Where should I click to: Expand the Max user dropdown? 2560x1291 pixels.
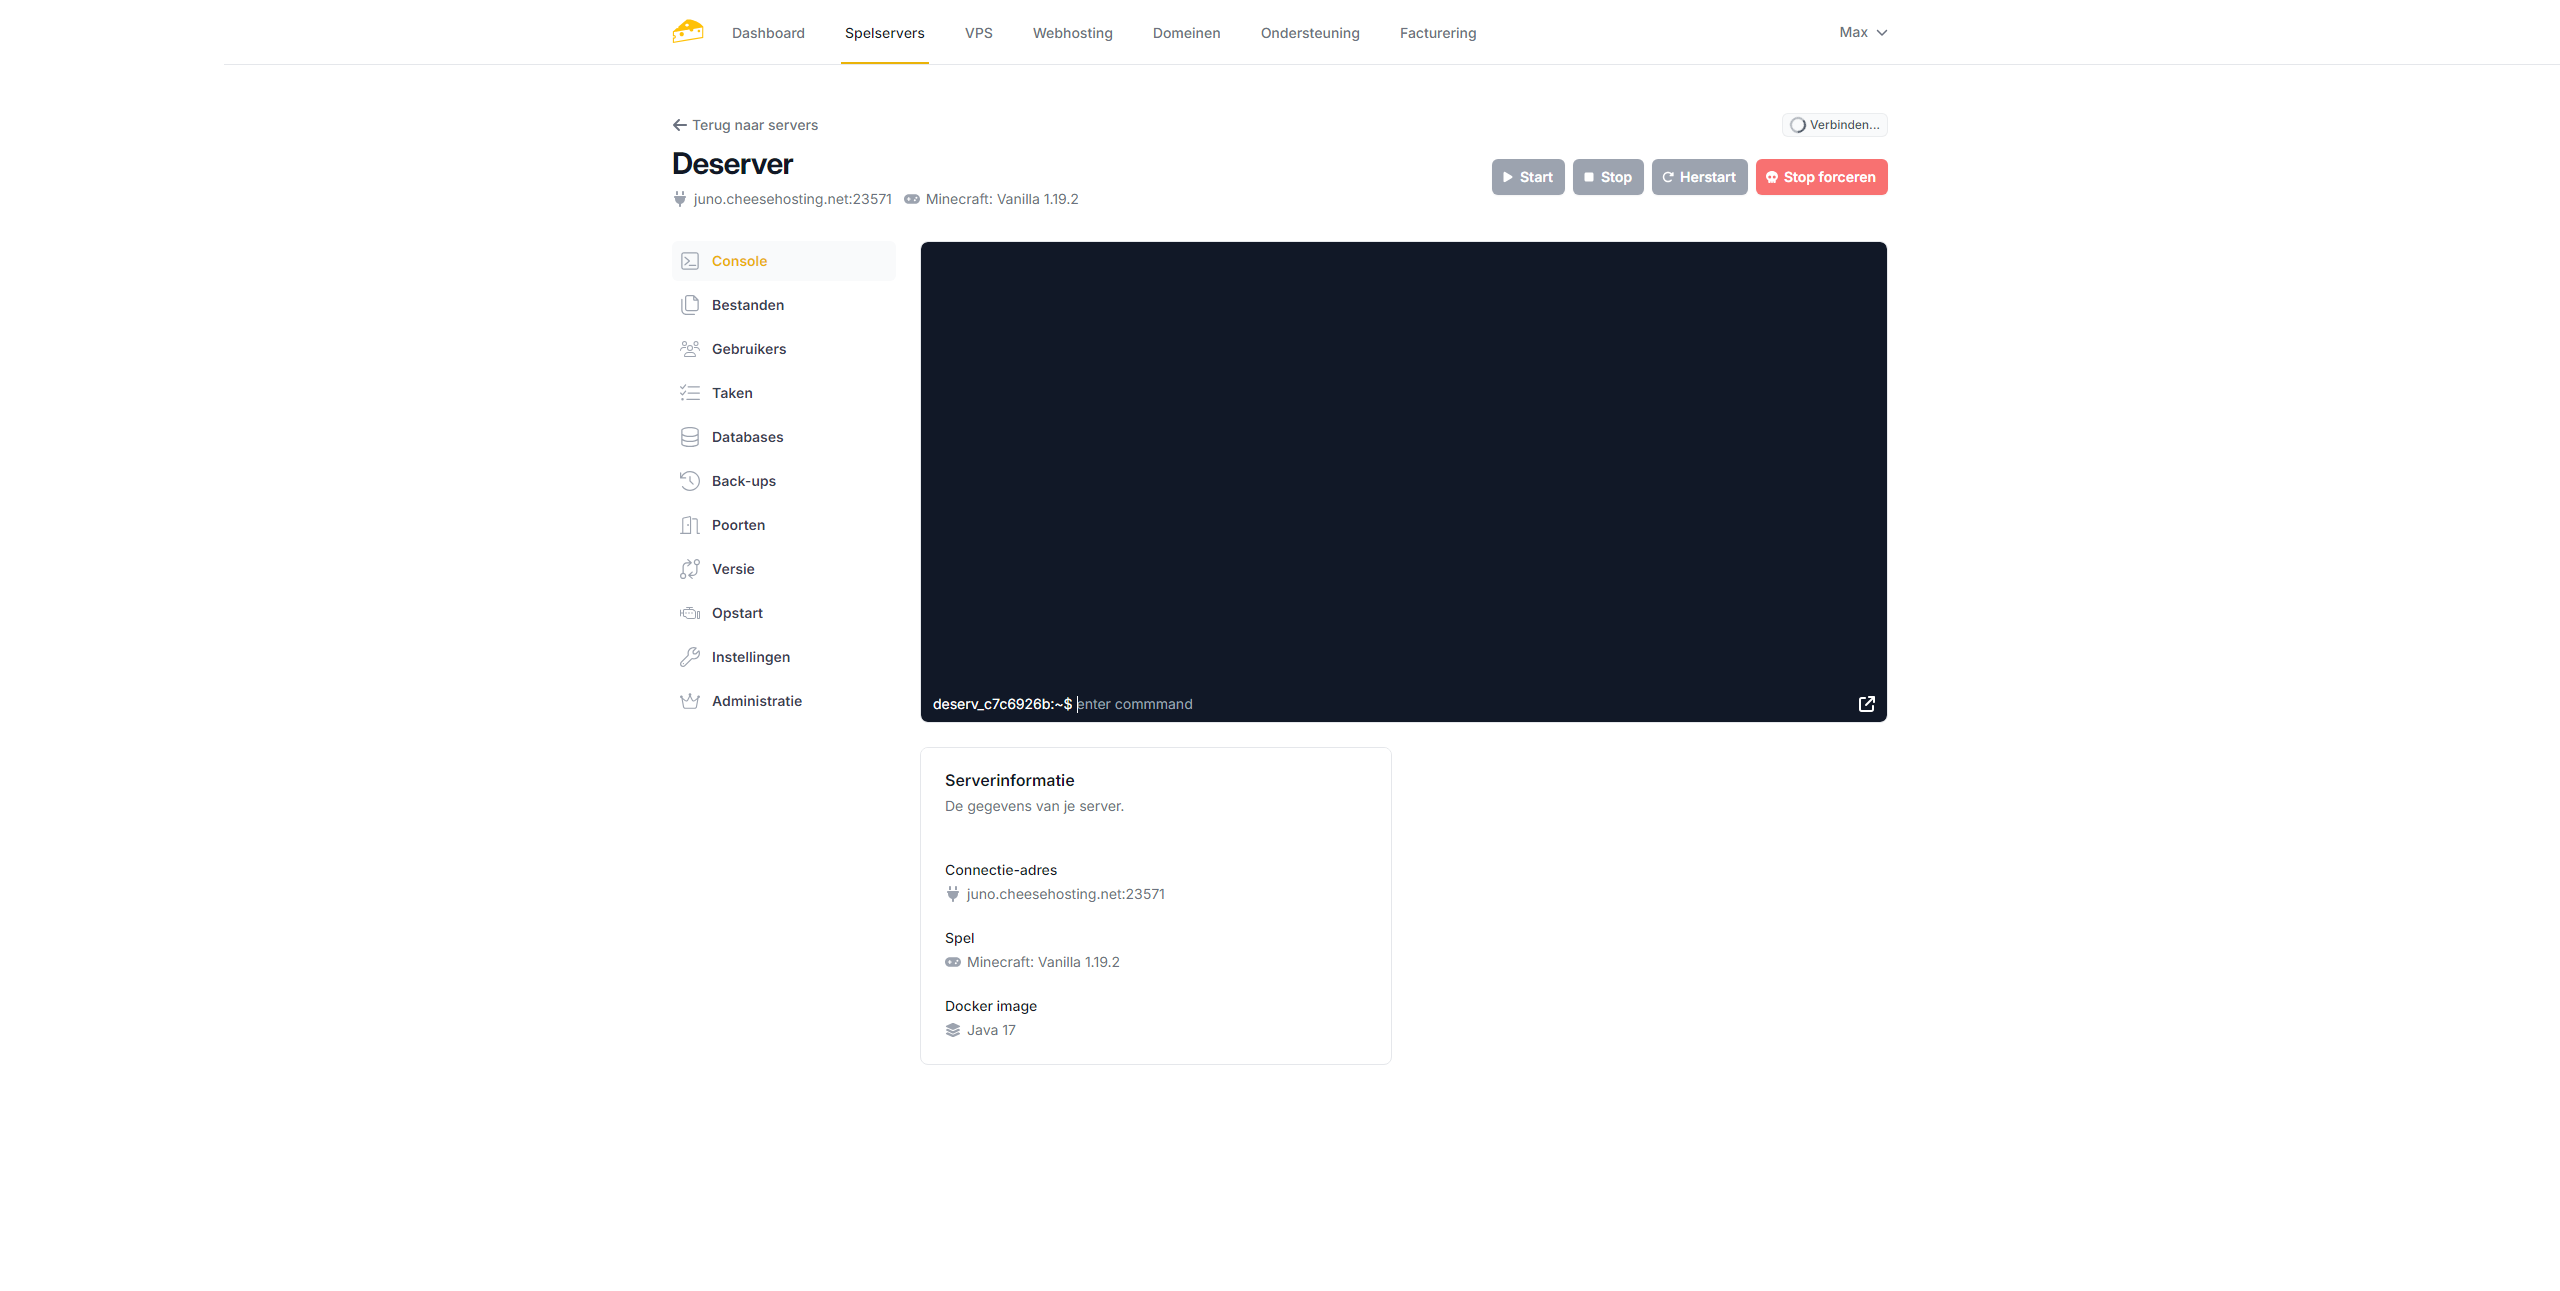(1863, 32)
